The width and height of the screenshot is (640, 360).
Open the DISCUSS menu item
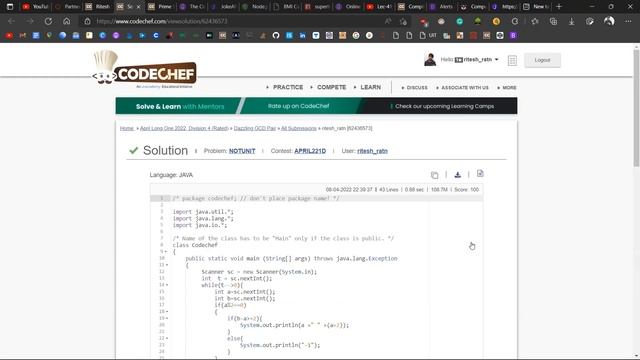pyautogui.click(x=415, y=88)
